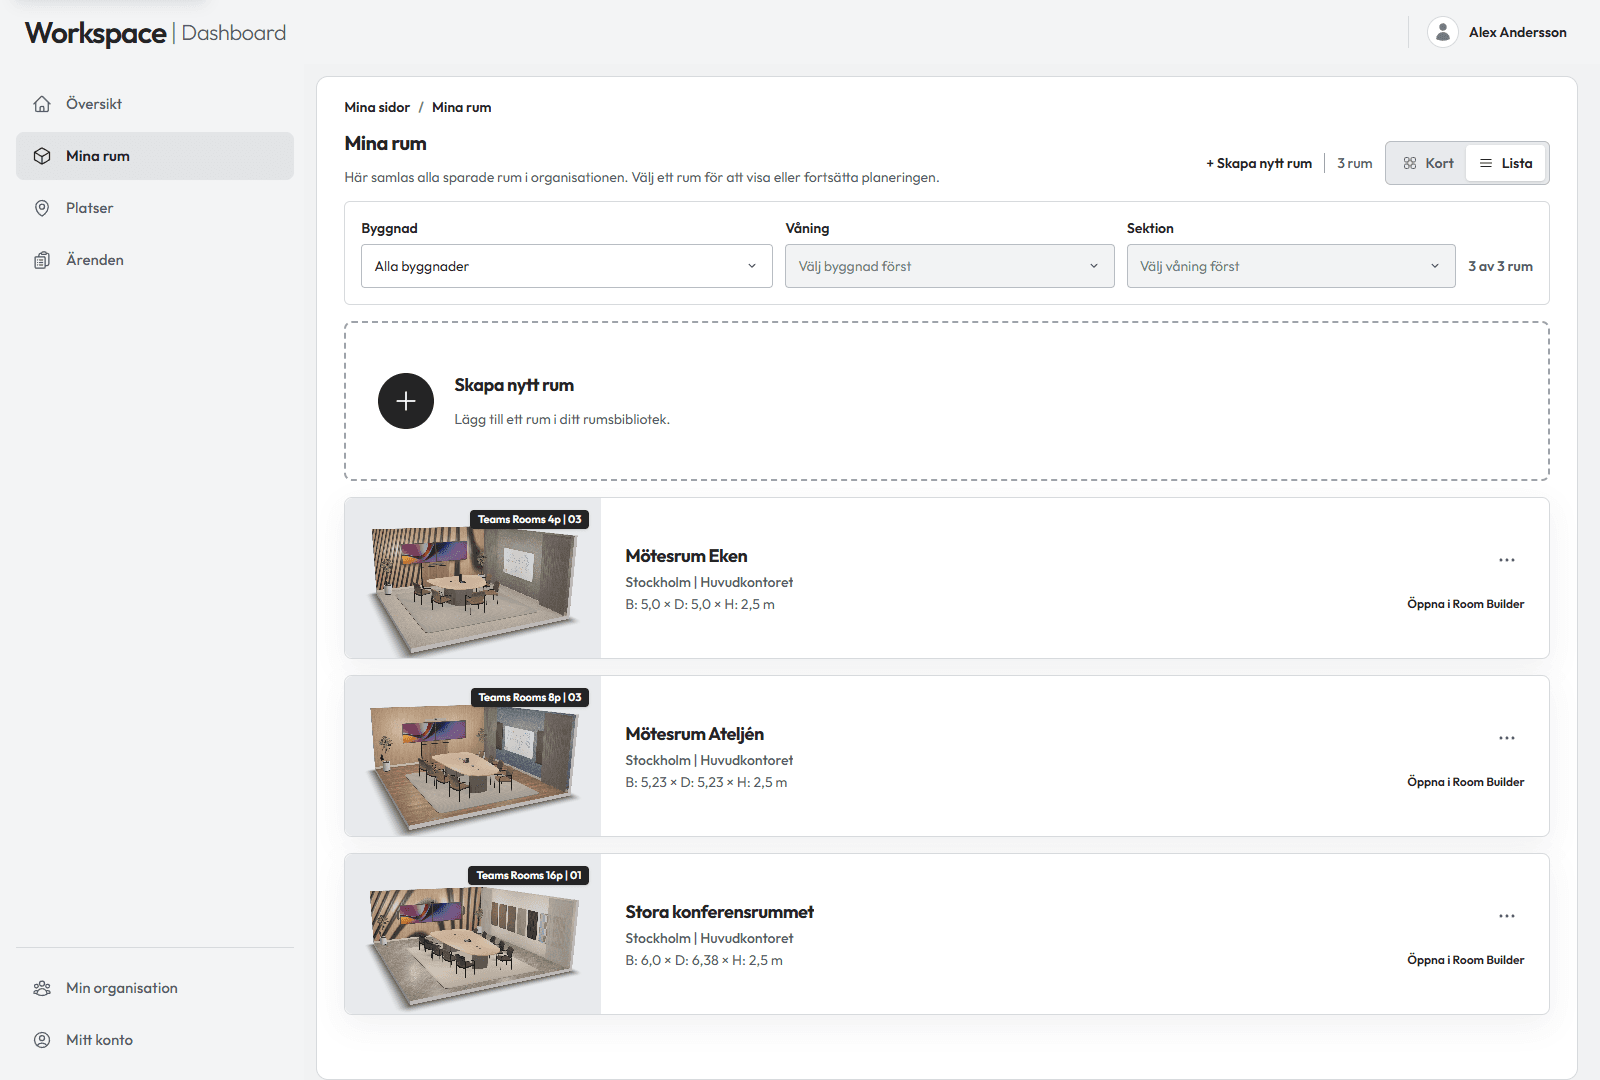Click the Stora konferensrummet room thumbnail

click(x=473, y=934)
